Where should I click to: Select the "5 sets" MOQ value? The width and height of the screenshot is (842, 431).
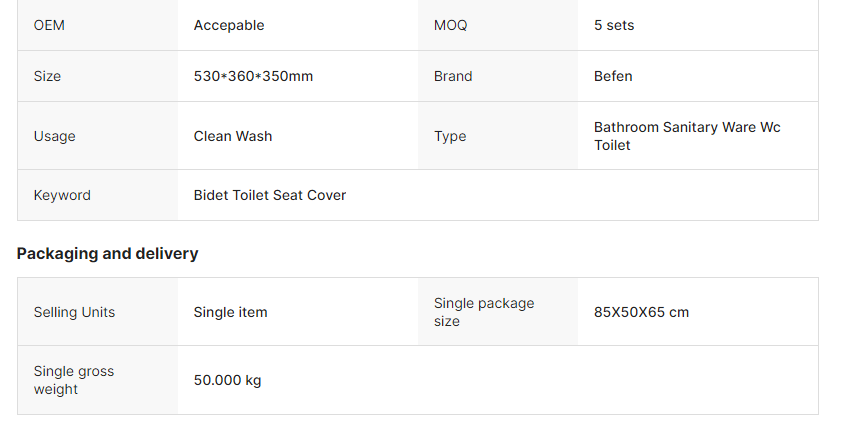click(614, 25)
